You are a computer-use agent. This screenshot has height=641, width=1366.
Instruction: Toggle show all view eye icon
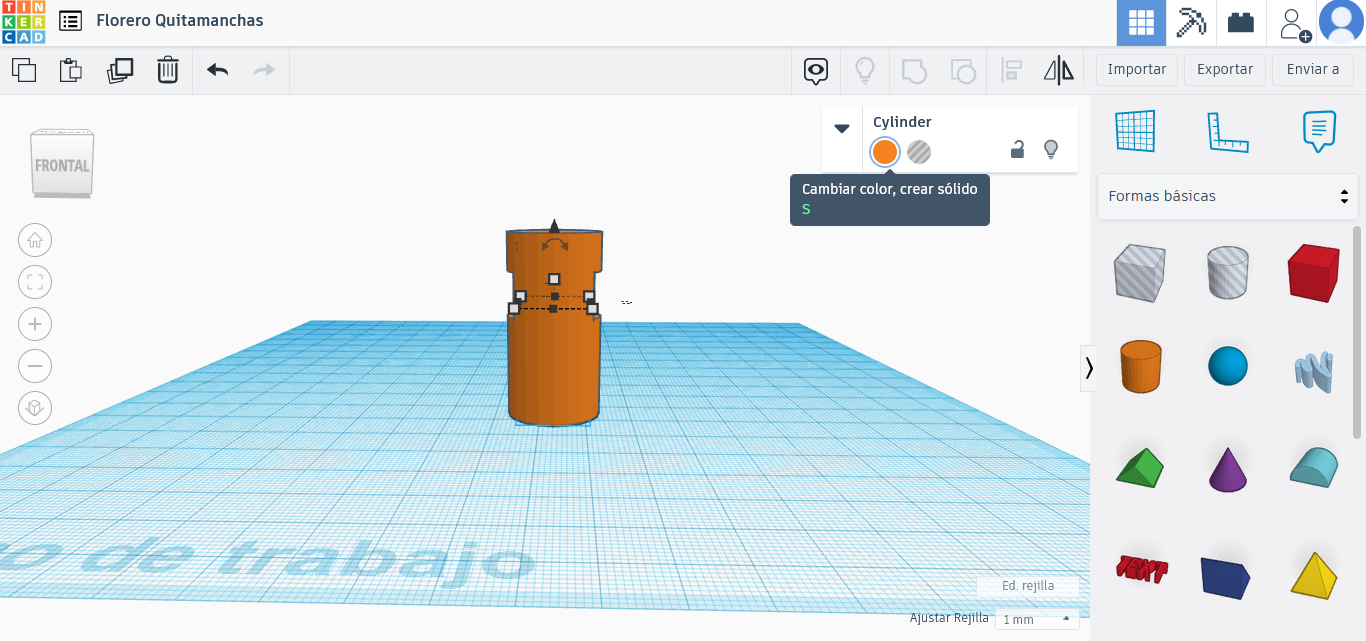(816, 70)
